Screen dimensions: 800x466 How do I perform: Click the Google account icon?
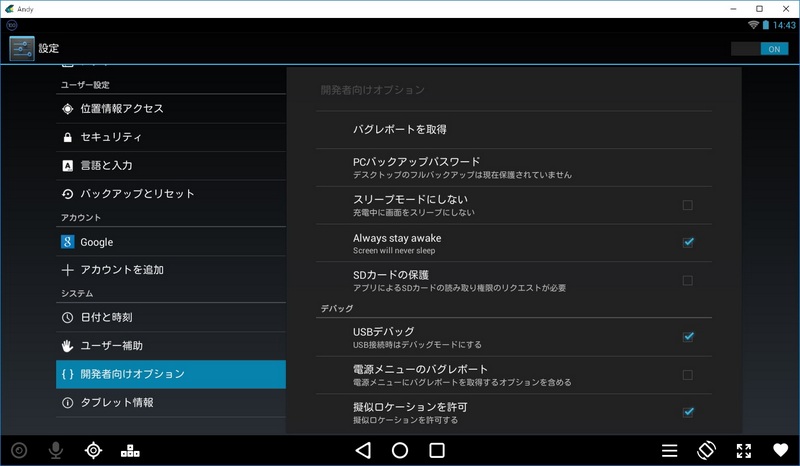(x=67, y=242)
